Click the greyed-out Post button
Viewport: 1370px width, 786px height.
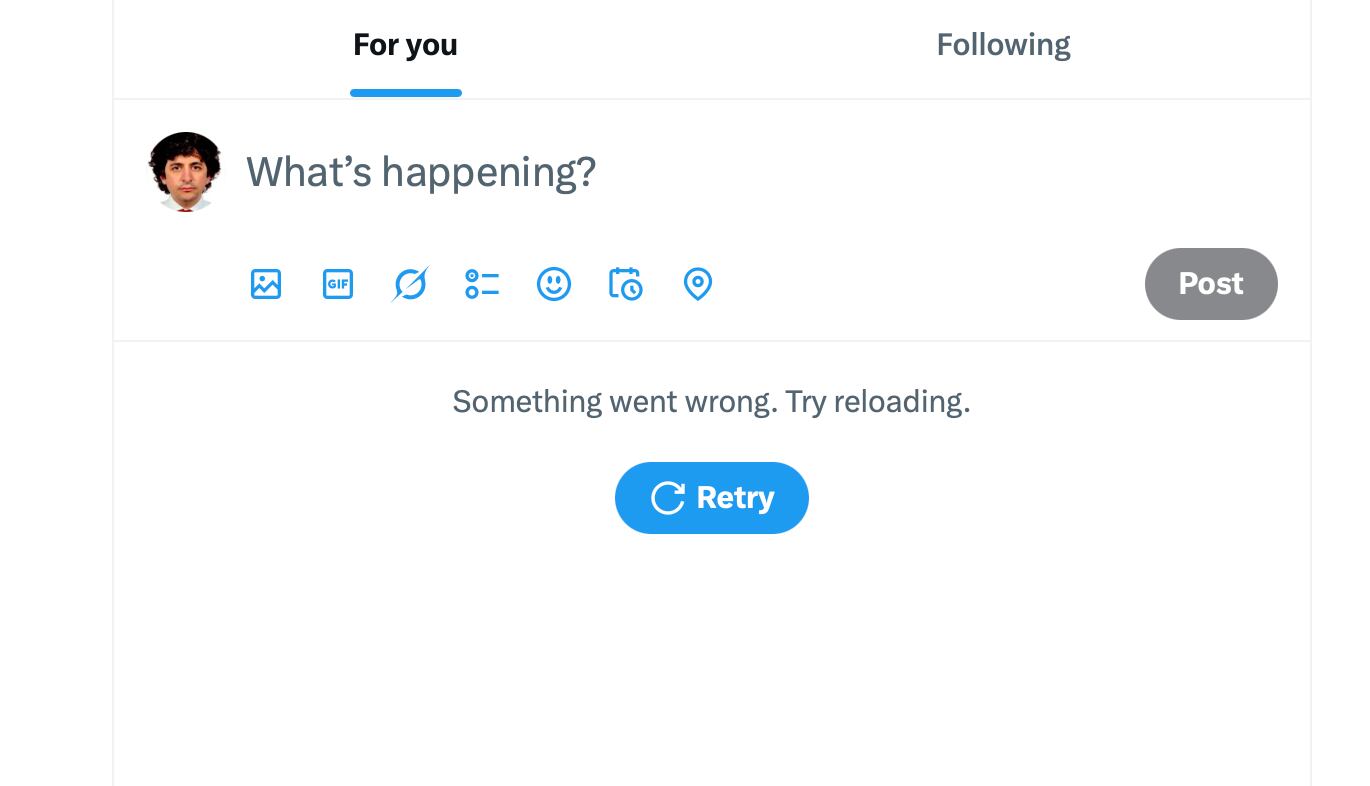pos(1211,284)
